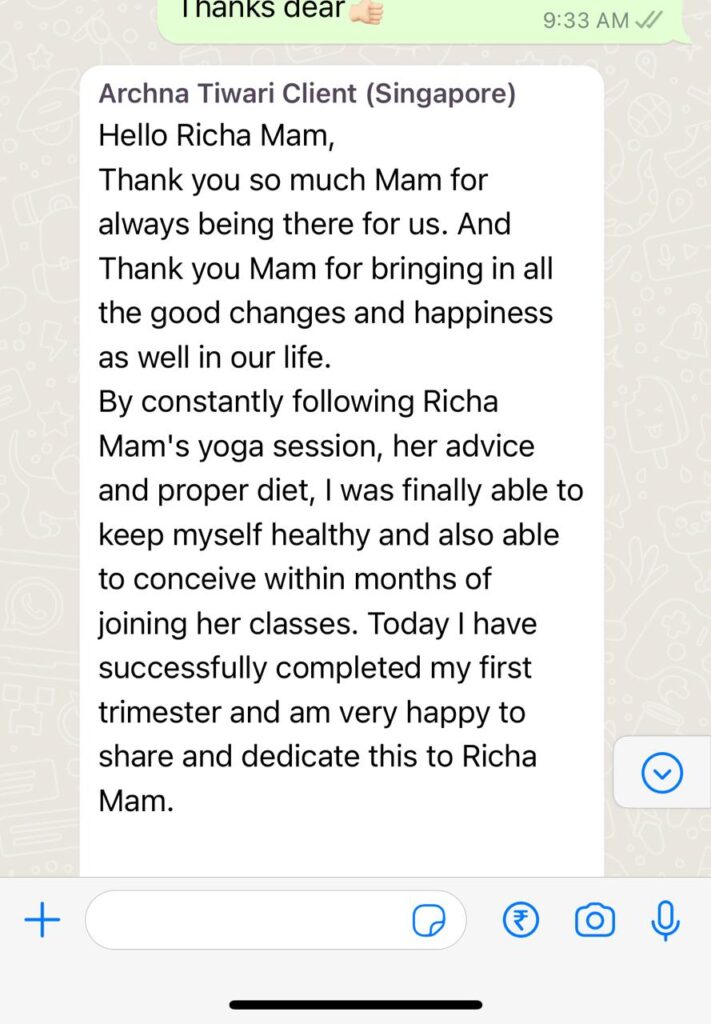Tap the microphone to record voice message
This screenshot has height=1024, width=711.
(x=665, y=920)
